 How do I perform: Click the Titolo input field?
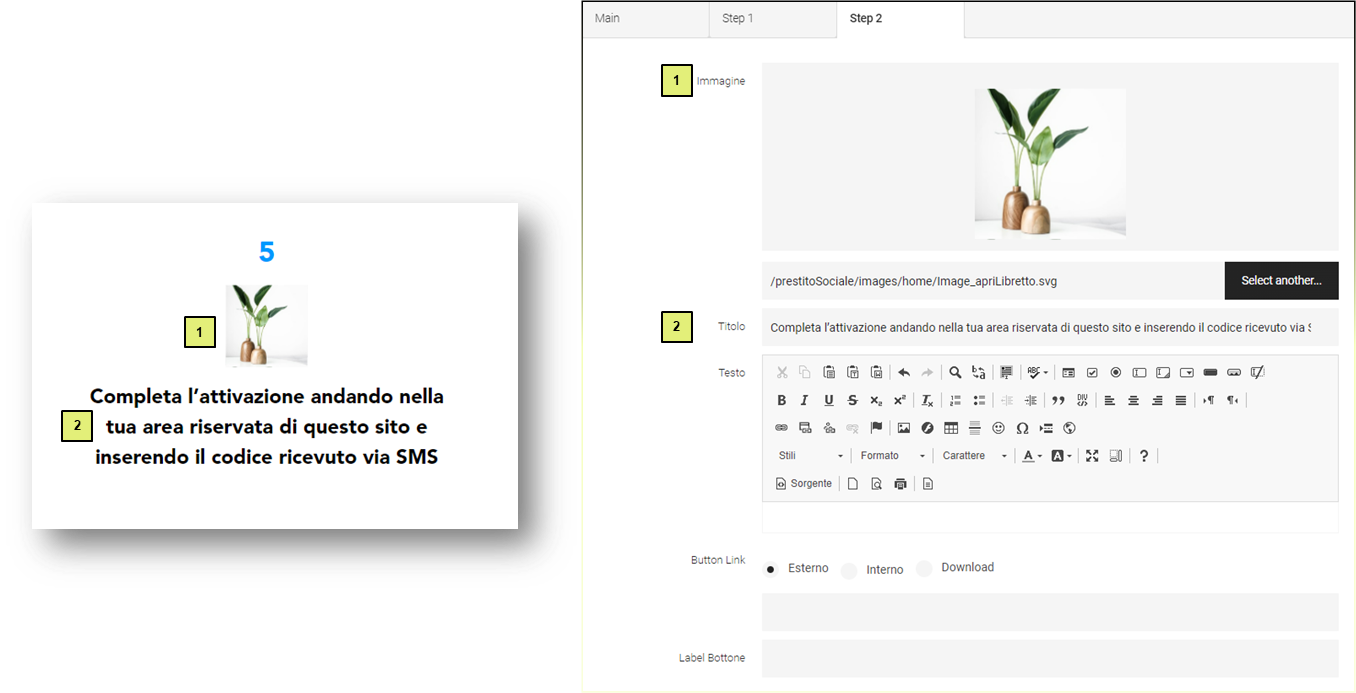pyautogui.click(x=1050, y=327)
